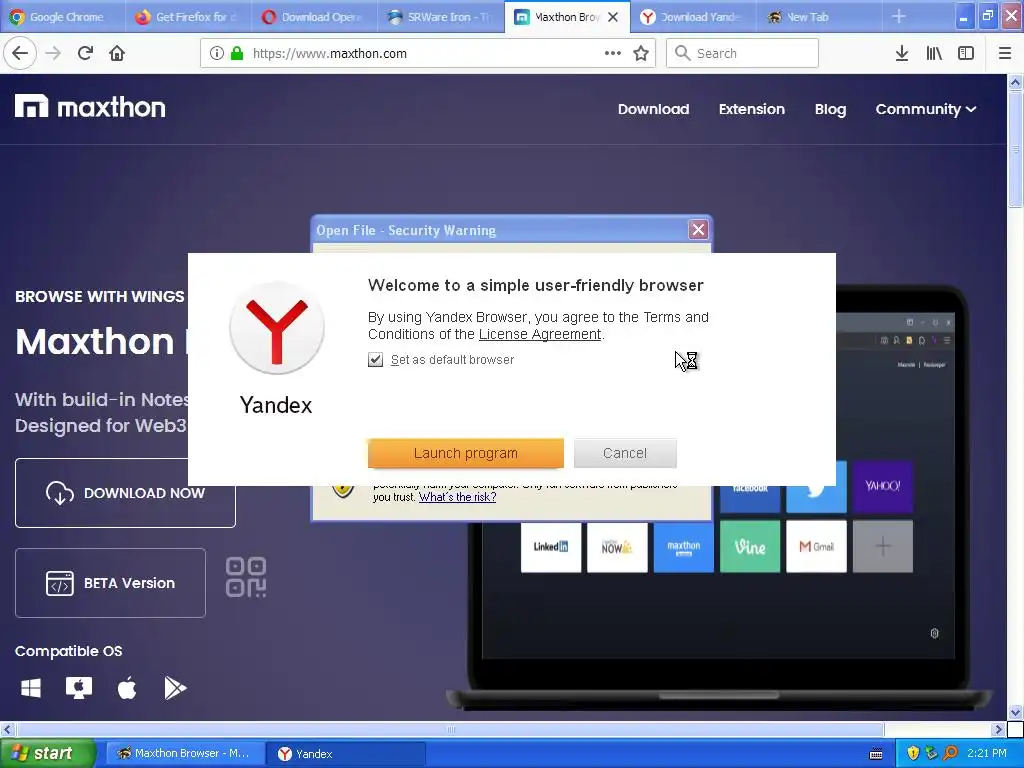The image size is (1024, 768).
Task: Click the BETA Version button
Action: 110,583
